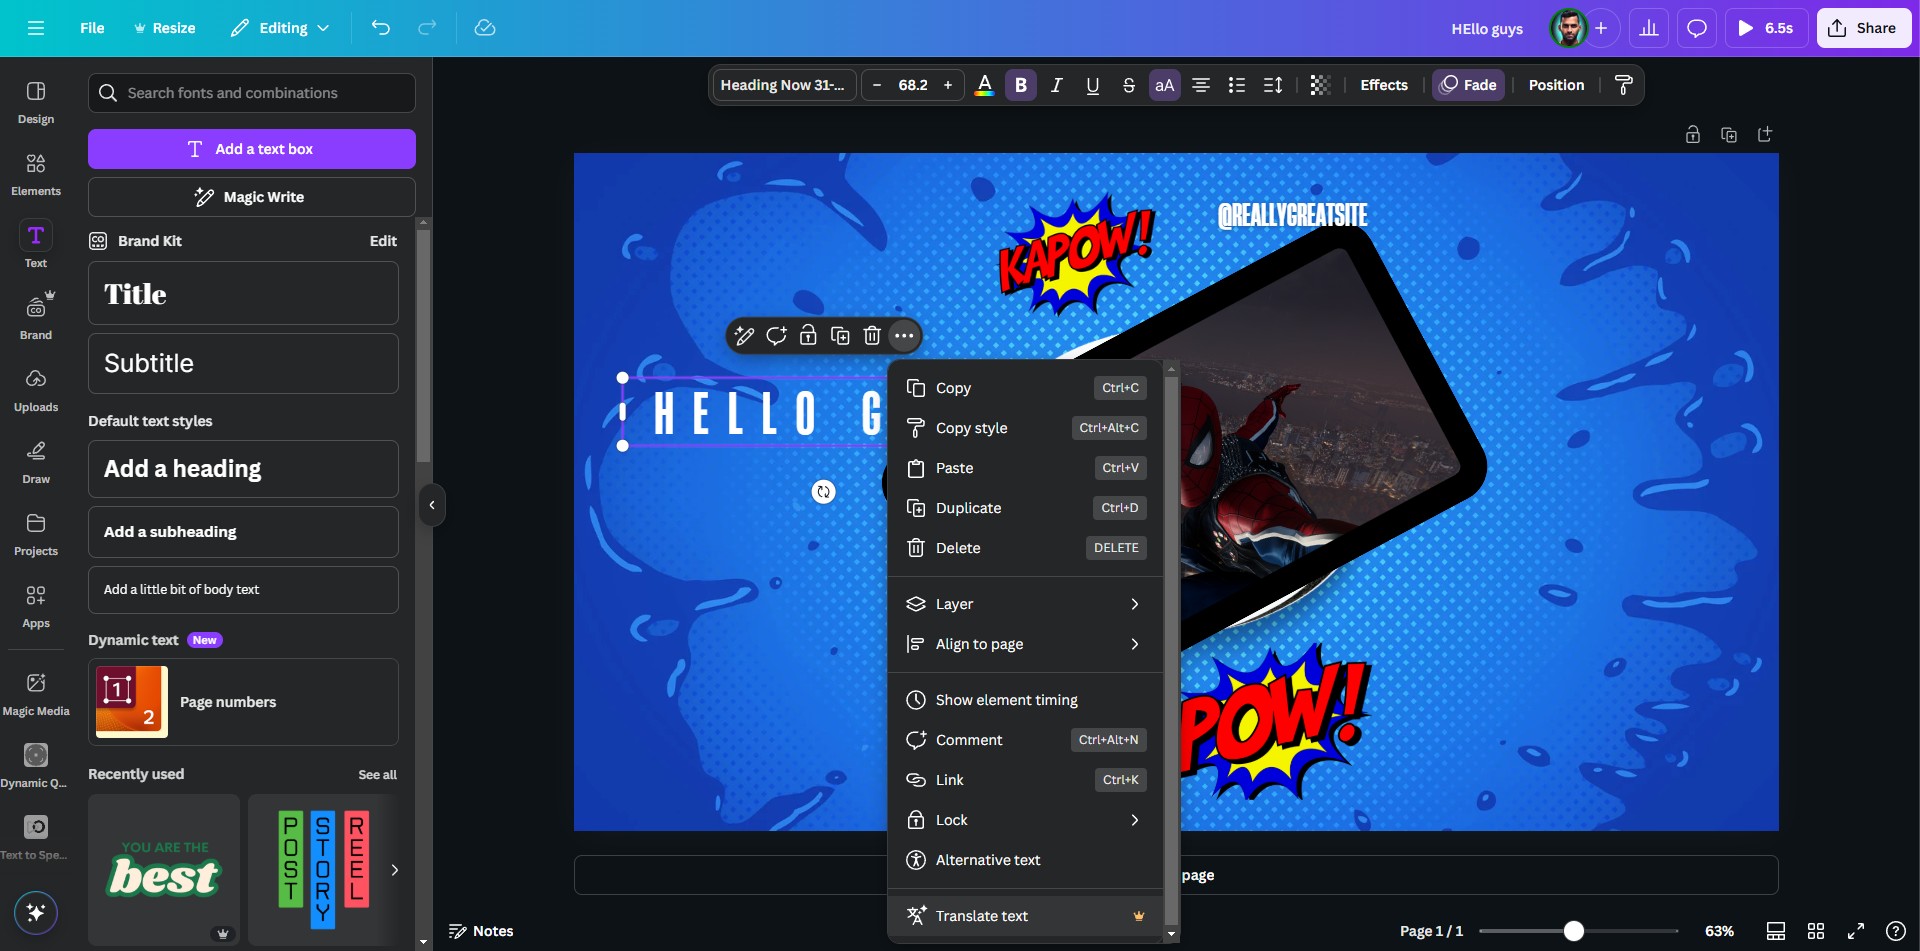
Task: Open the transparency control
Action: pyautogui.click(x=1320, y=85)
